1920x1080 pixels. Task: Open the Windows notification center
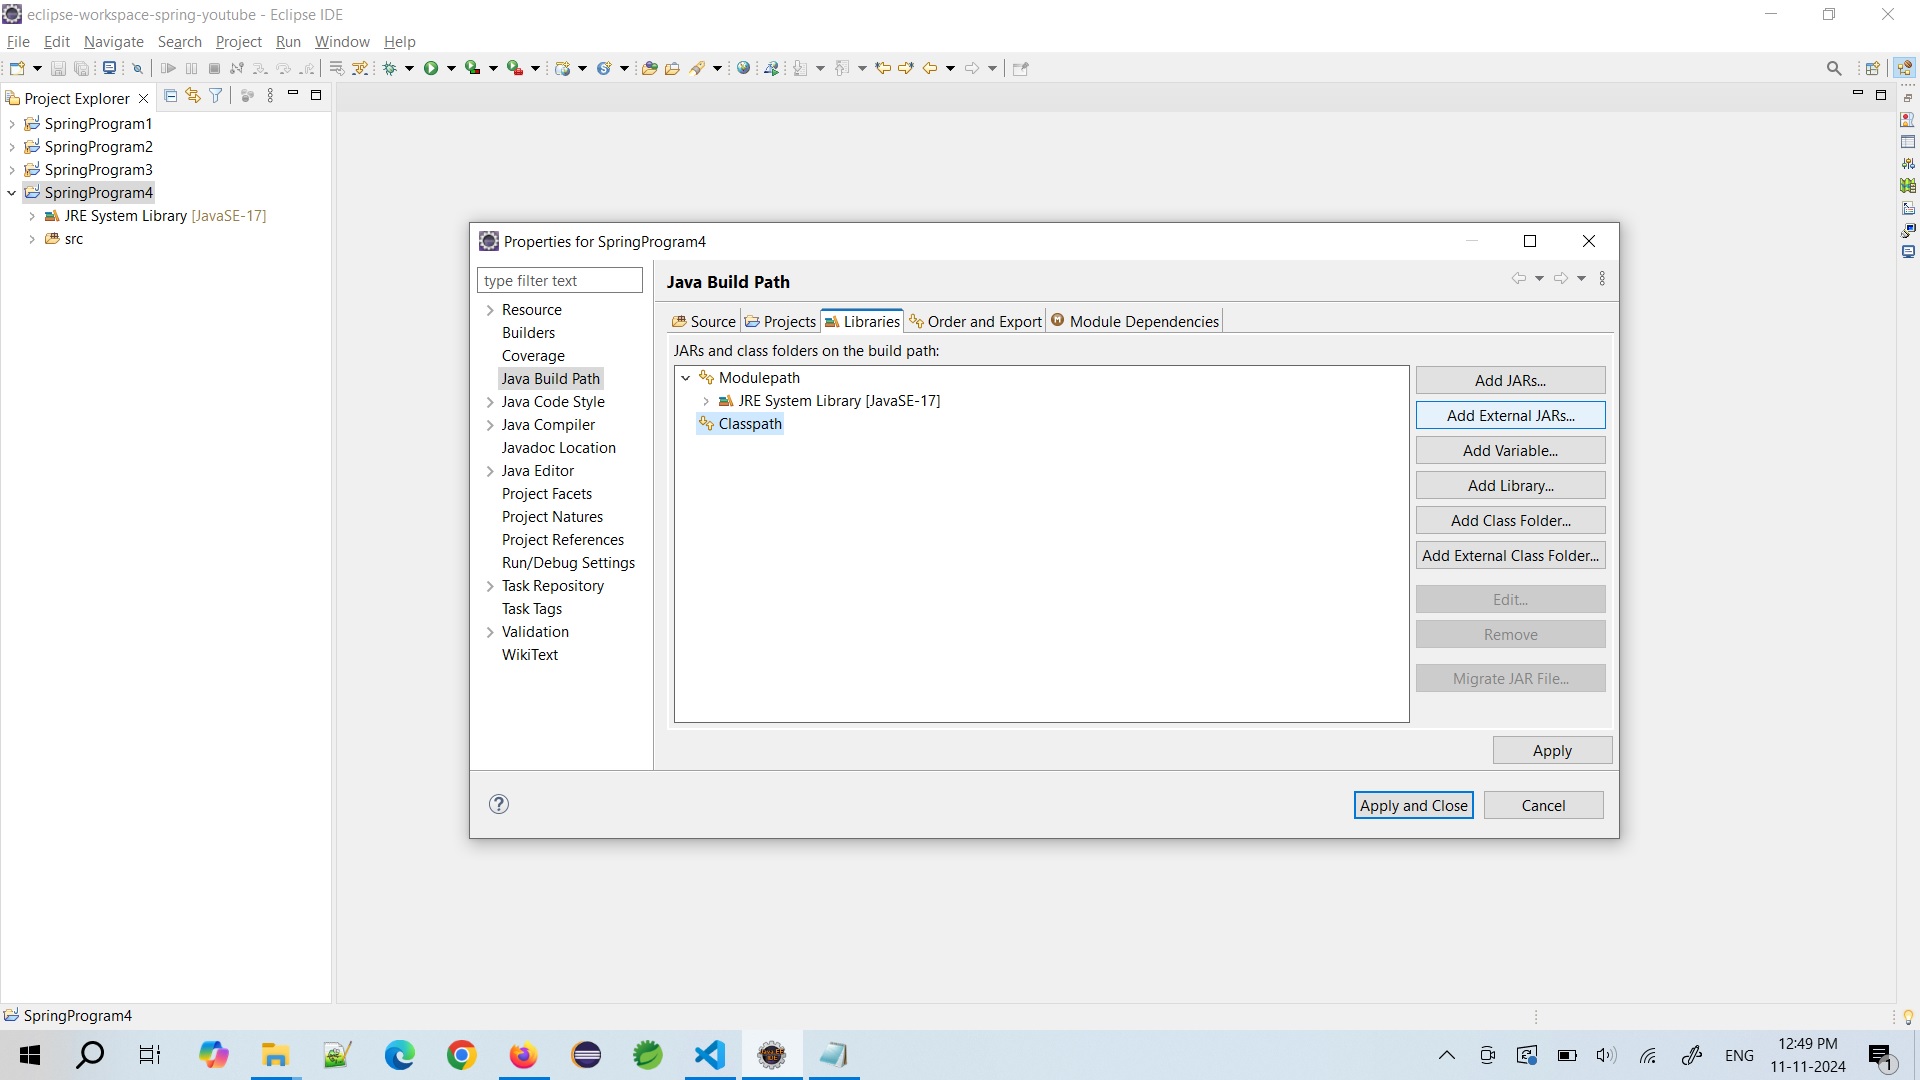pos(1881,1055)
